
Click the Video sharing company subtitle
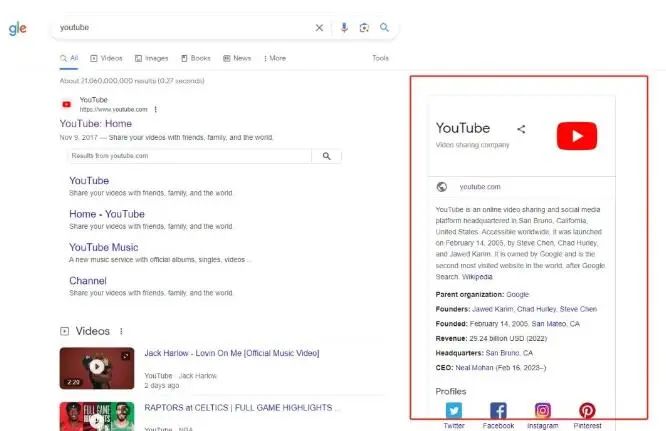coord(472,145)
